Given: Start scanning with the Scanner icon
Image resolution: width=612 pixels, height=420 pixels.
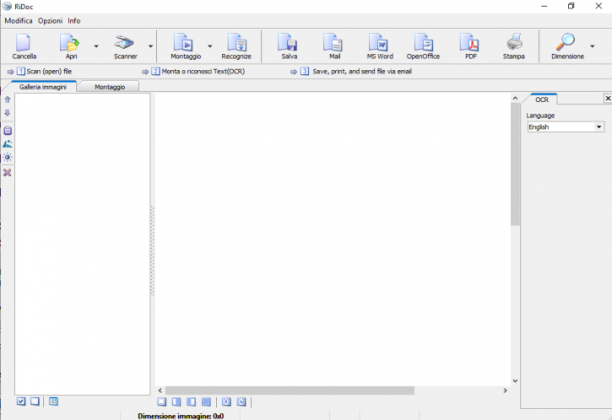Looking at the screenshot, I should 125,46.
